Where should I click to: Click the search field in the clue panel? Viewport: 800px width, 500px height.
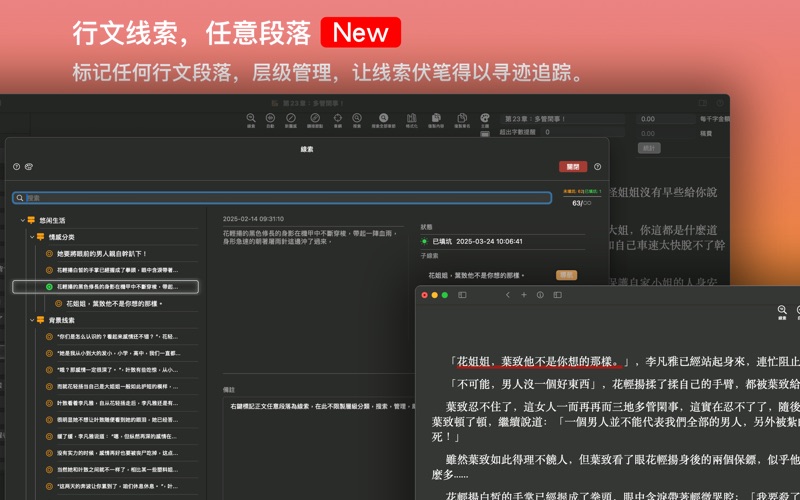[282, 198]
